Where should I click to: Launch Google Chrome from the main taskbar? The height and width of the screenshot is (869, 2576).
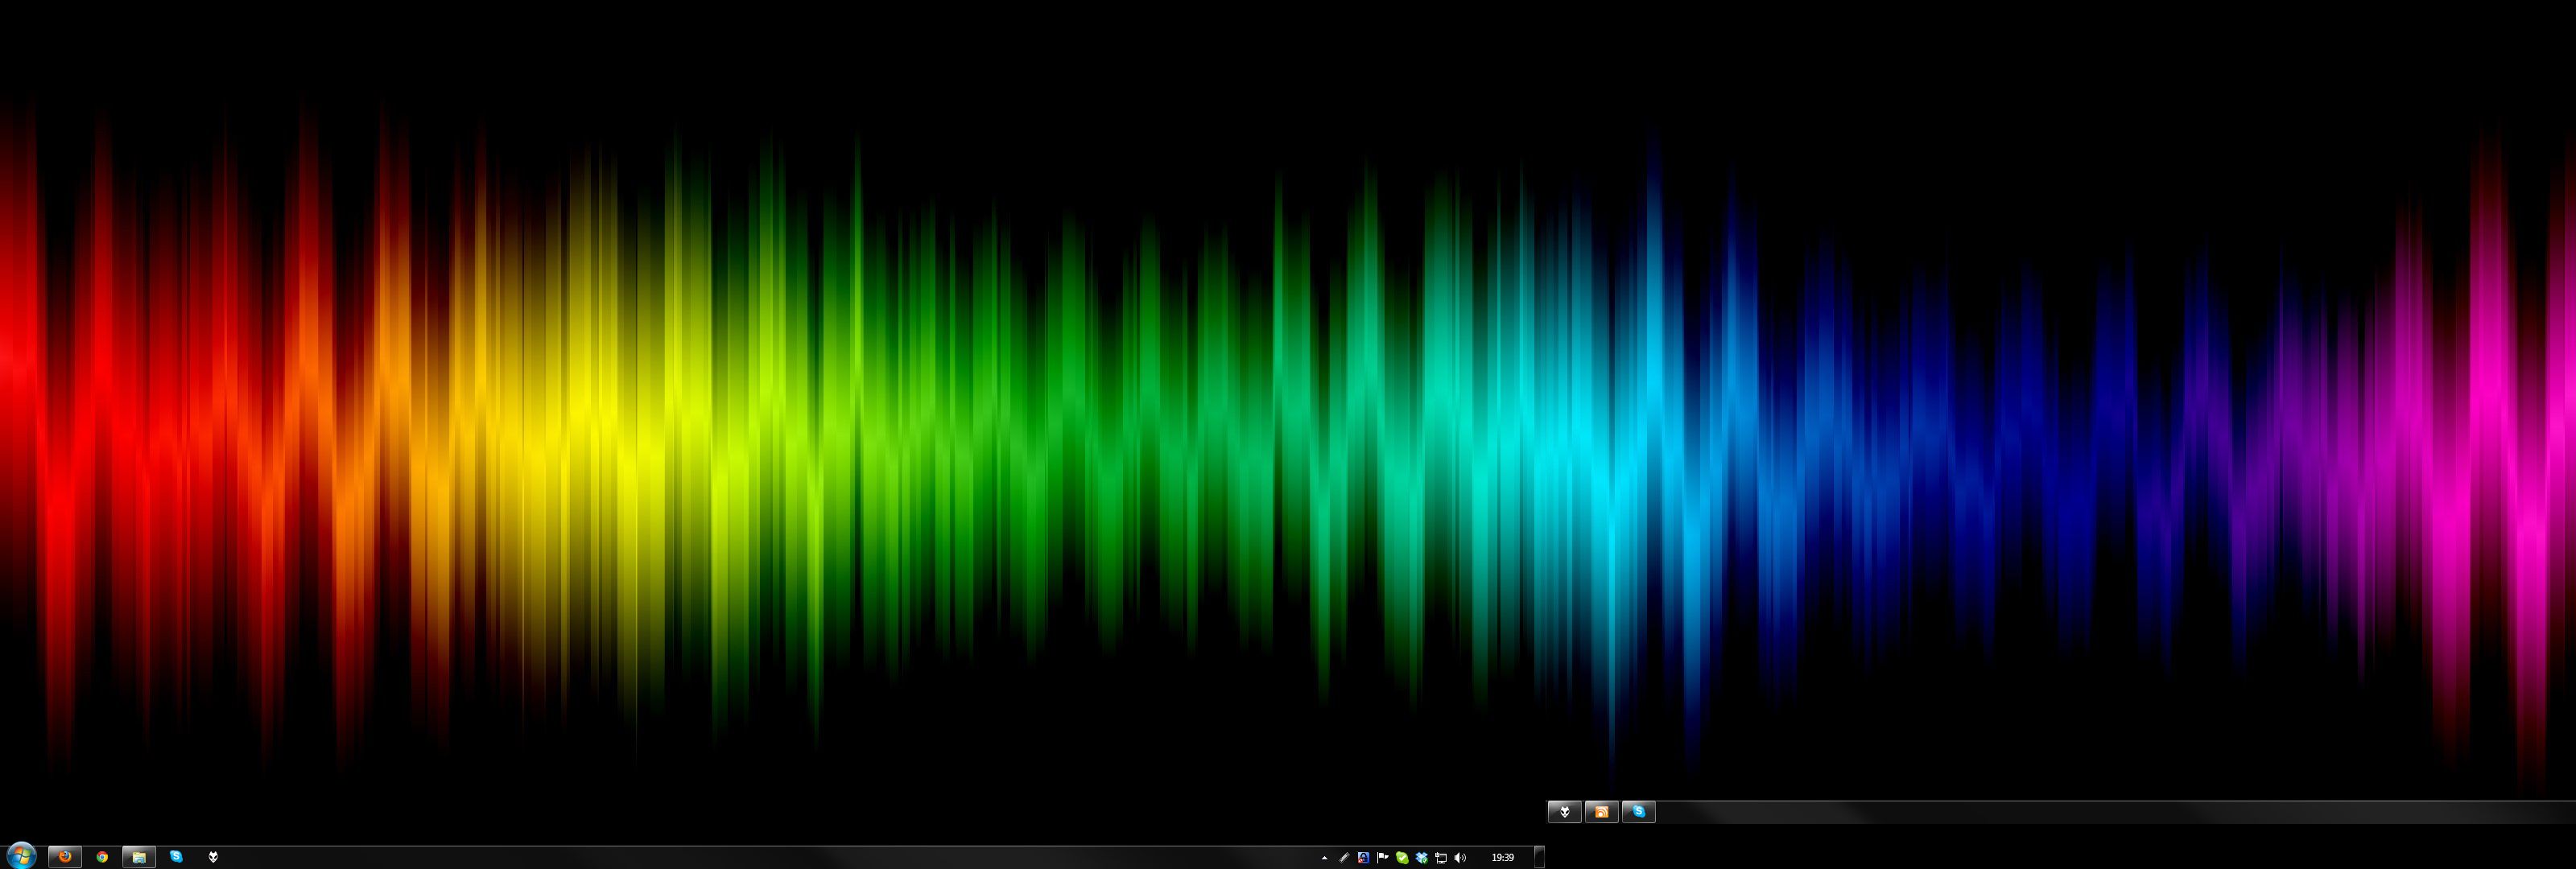[102, 857]
